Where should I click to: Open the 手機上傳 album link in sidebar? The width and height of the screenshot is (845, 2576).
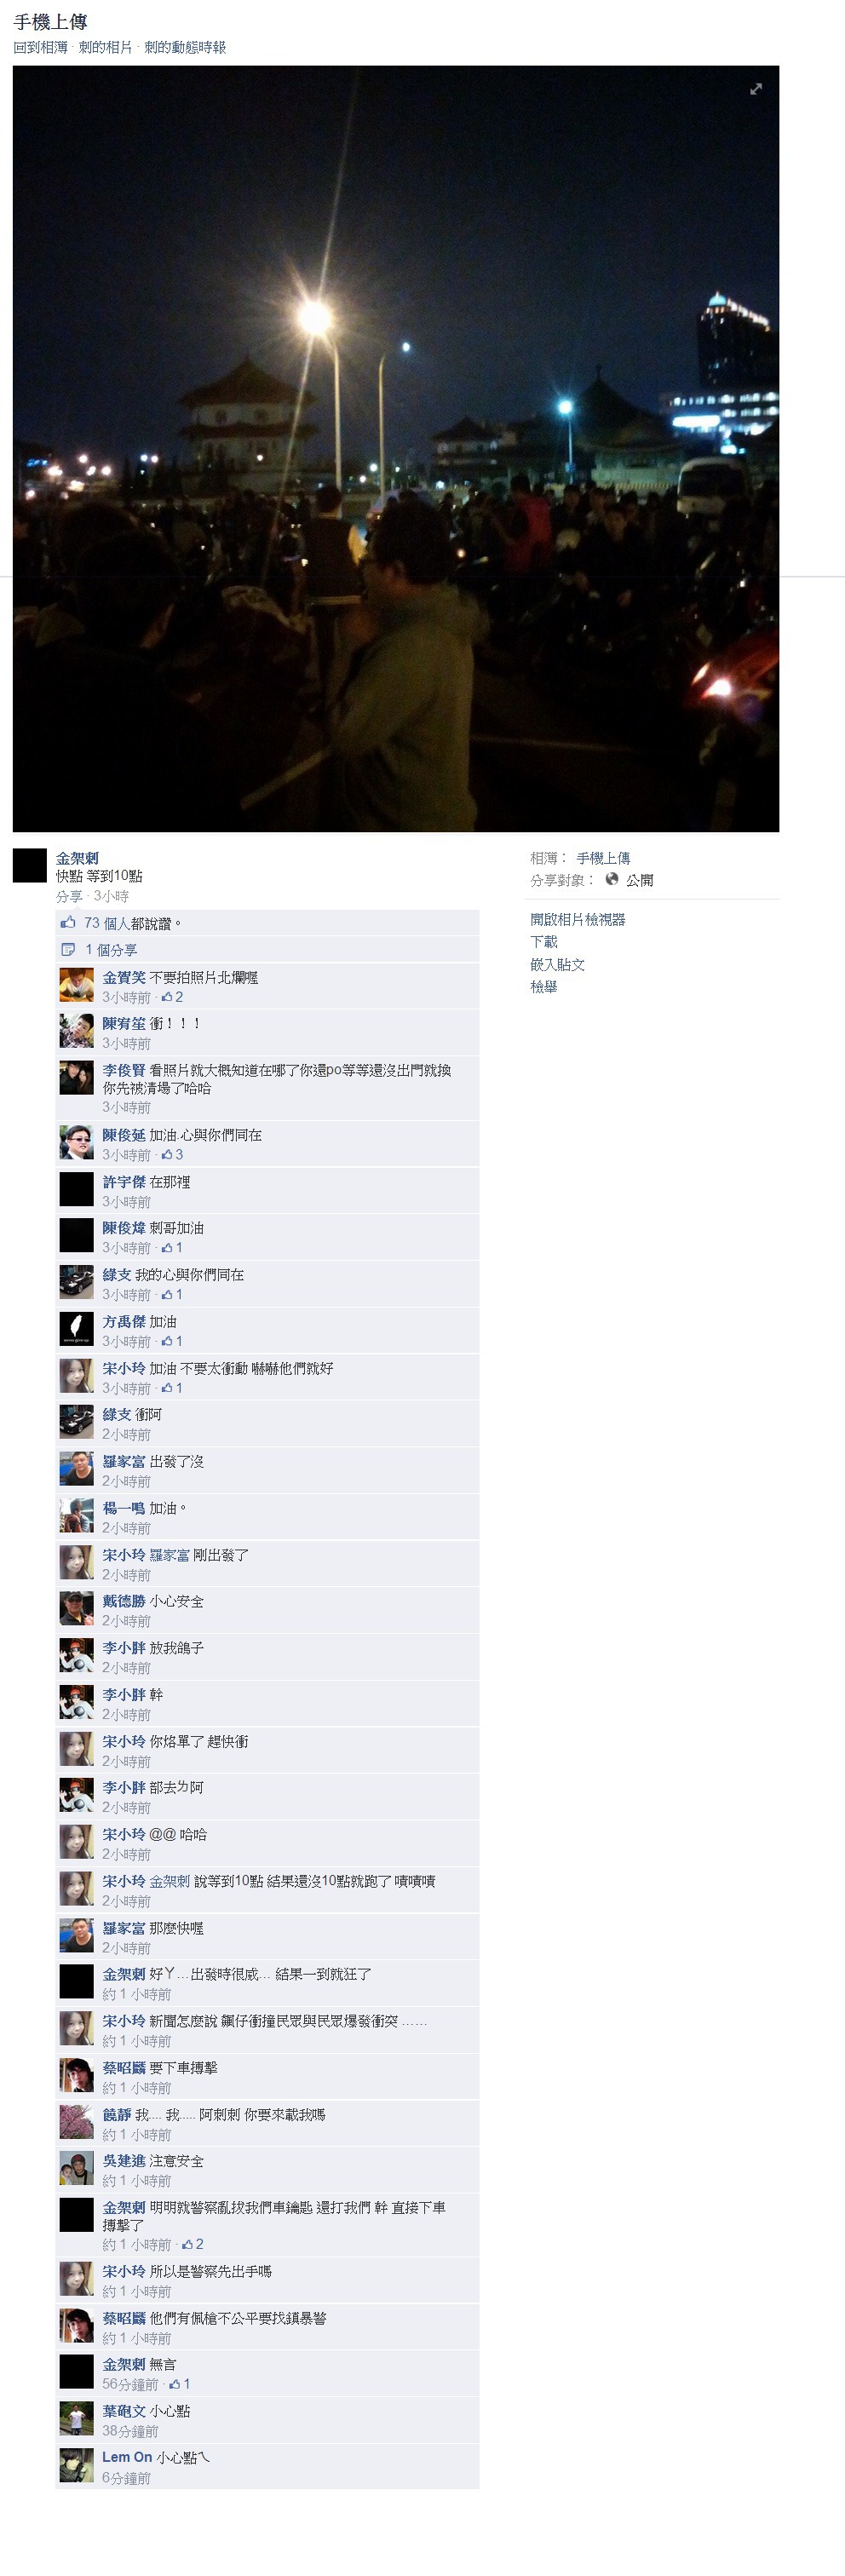[x=603, y=858]
